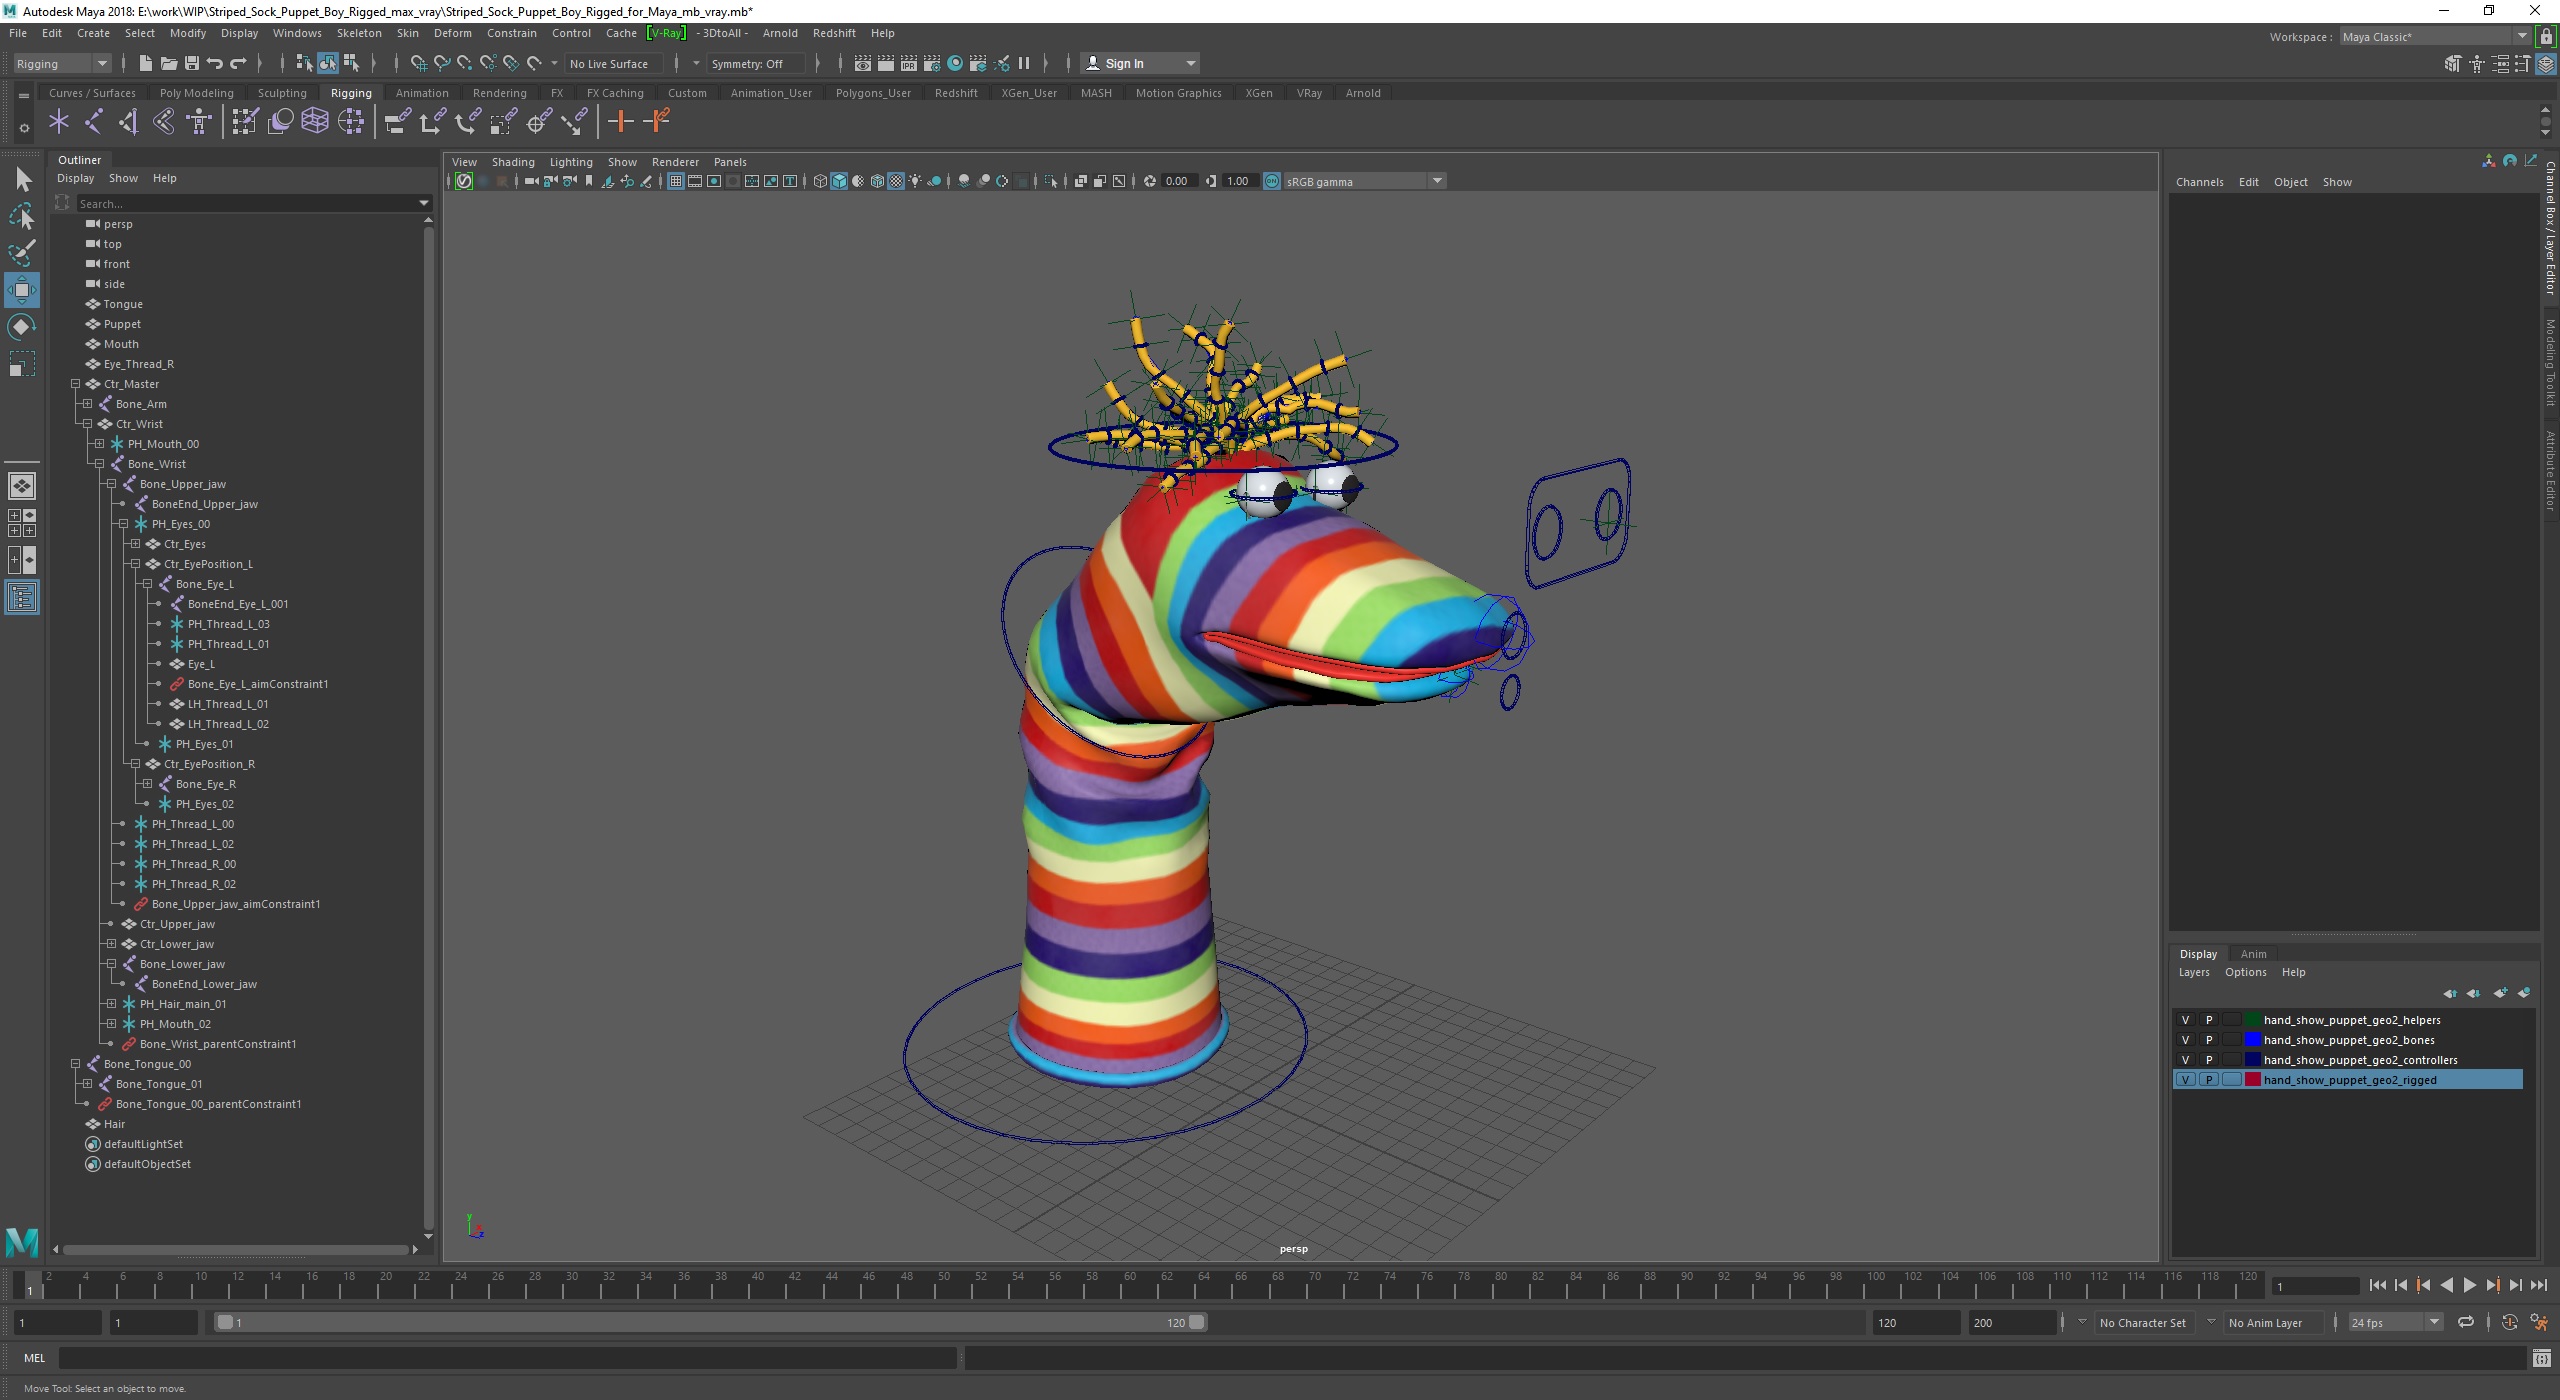The width and height of the screenshot is (2560, 1400).
Task: Click the Set Key plus shelf icon
Action: pyautogui.click(x=620, y=122)
